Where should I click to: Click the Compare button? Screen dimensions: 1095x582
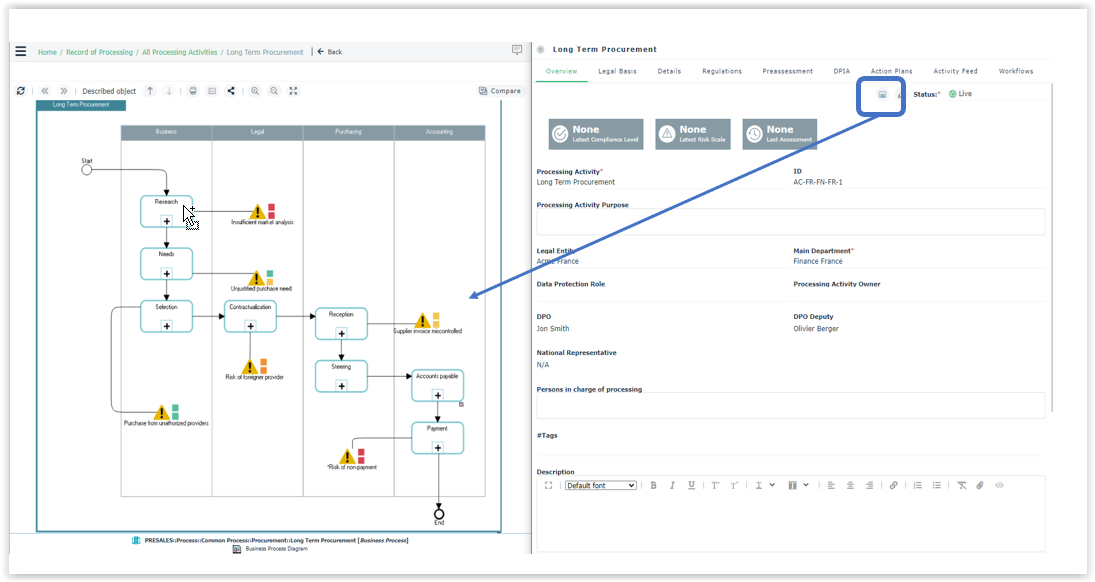coord(500,91)
